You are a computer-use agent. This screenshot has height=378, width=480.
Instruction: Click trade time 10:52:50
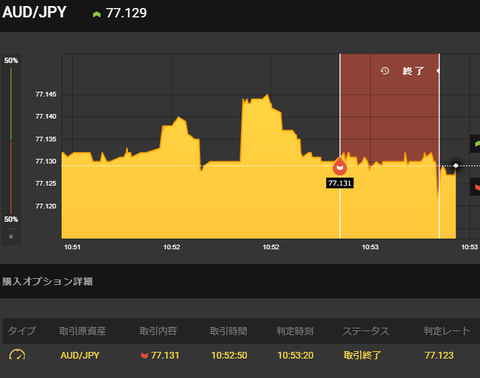tap(229, 355)
